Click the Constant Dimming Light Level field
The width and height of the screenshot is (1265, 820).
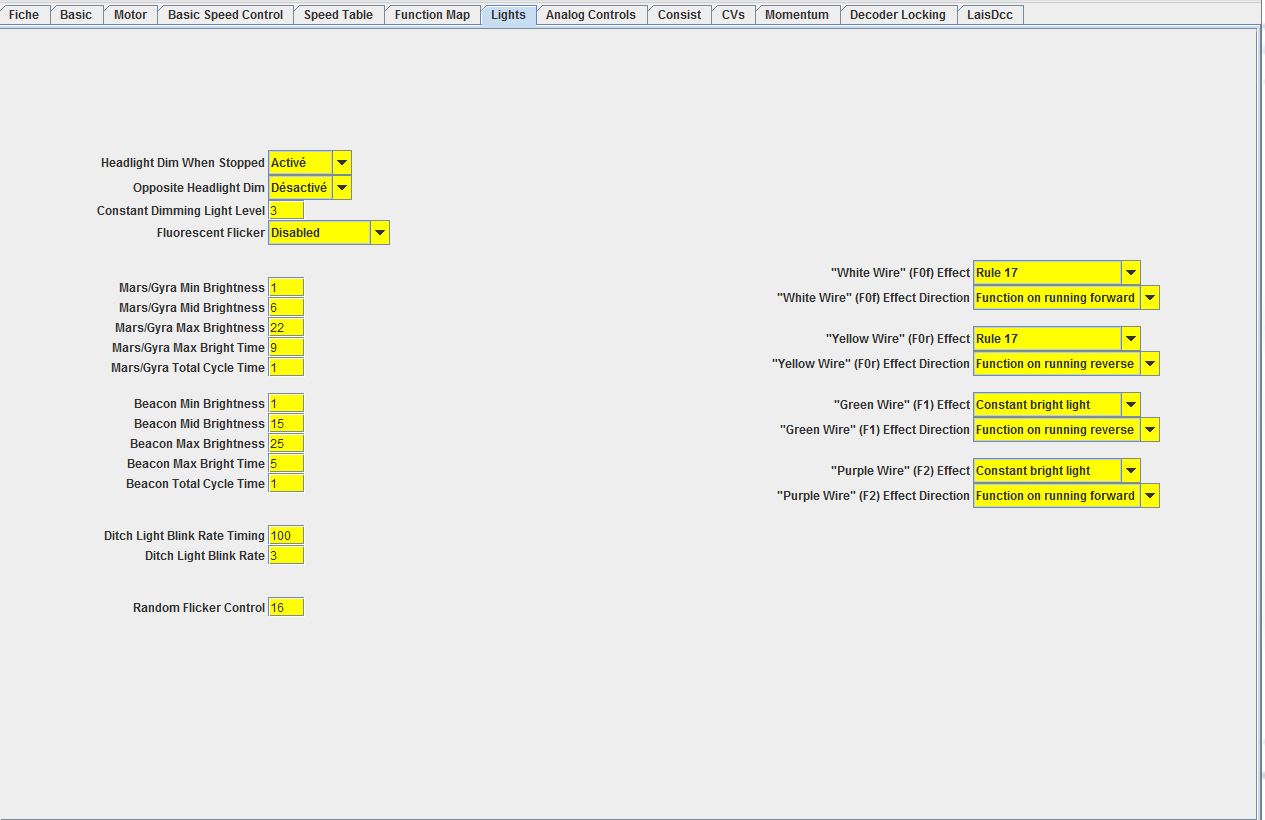click(286, 210)
